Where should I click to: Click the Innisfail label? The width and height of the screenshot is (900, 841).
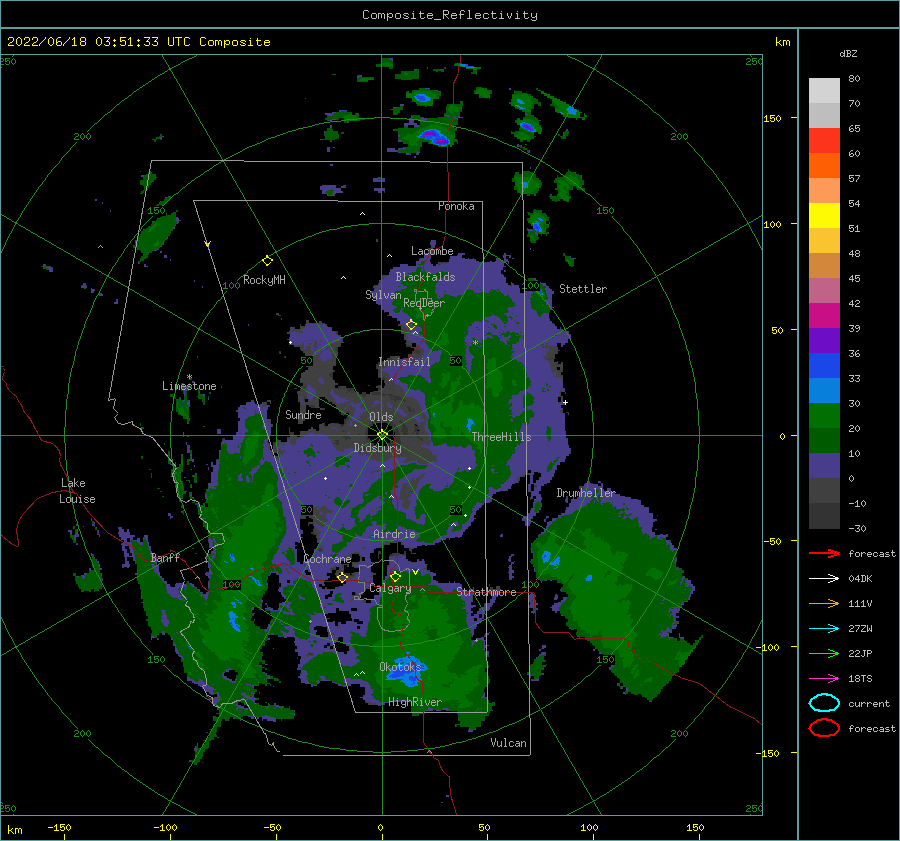tap(404, 362)
